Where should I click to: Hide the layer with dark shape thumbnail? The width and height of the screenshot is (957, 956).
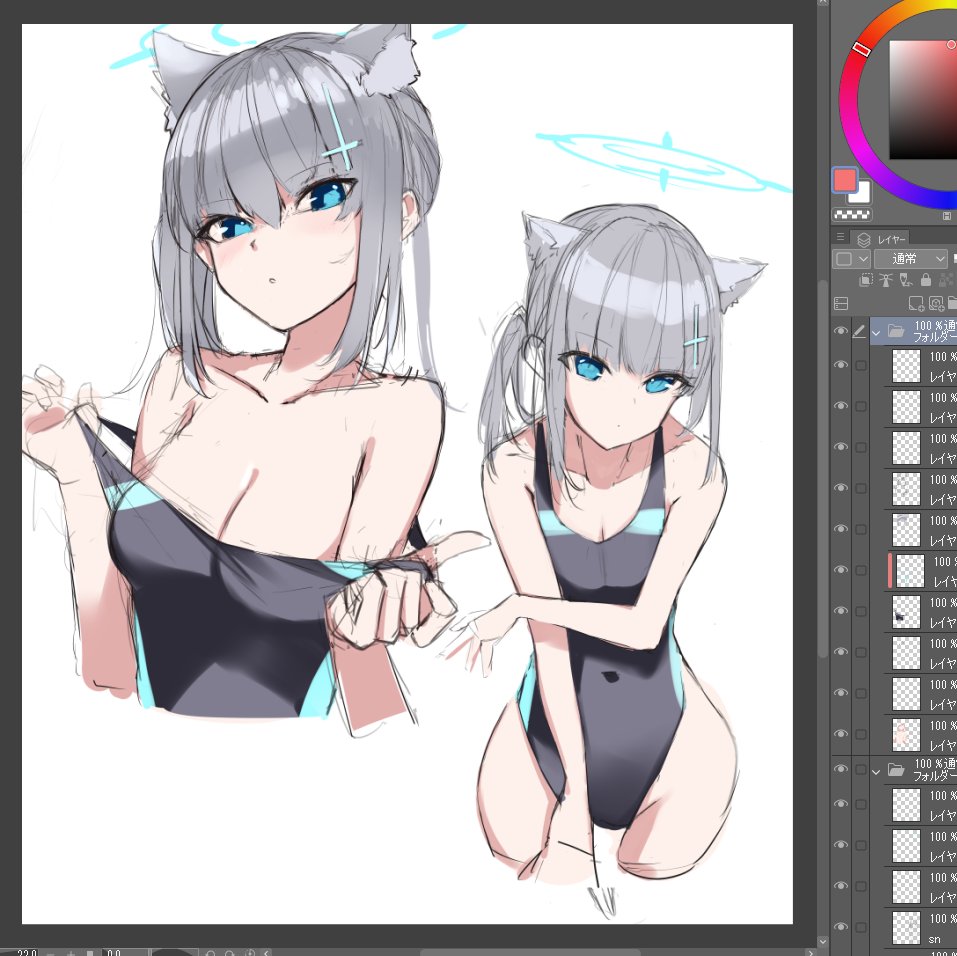point(840,610)
